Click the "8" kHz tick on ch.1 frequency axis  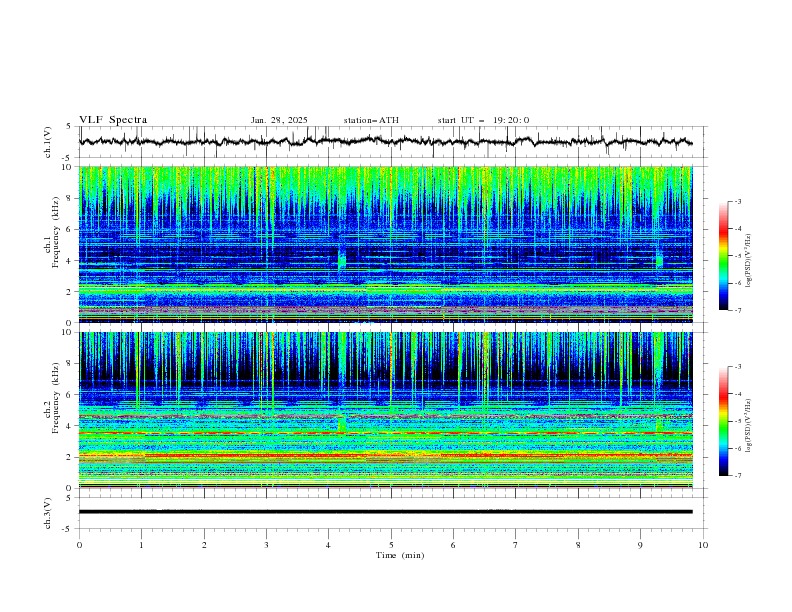(68, 198)
